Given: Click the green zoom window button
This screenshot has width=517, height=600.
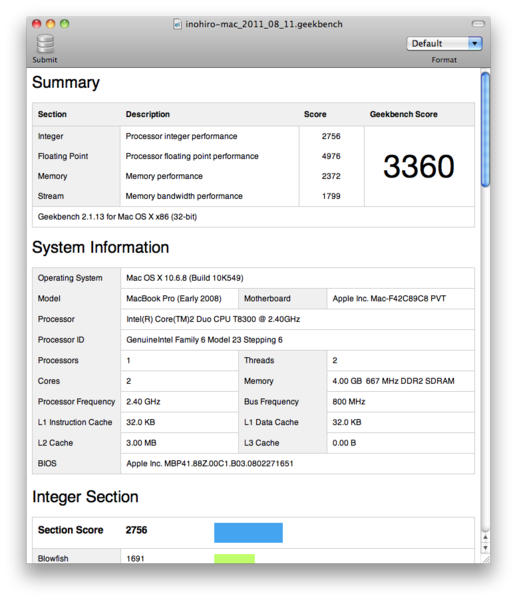Looking at the screenshot, I should (x=65, y=24).
